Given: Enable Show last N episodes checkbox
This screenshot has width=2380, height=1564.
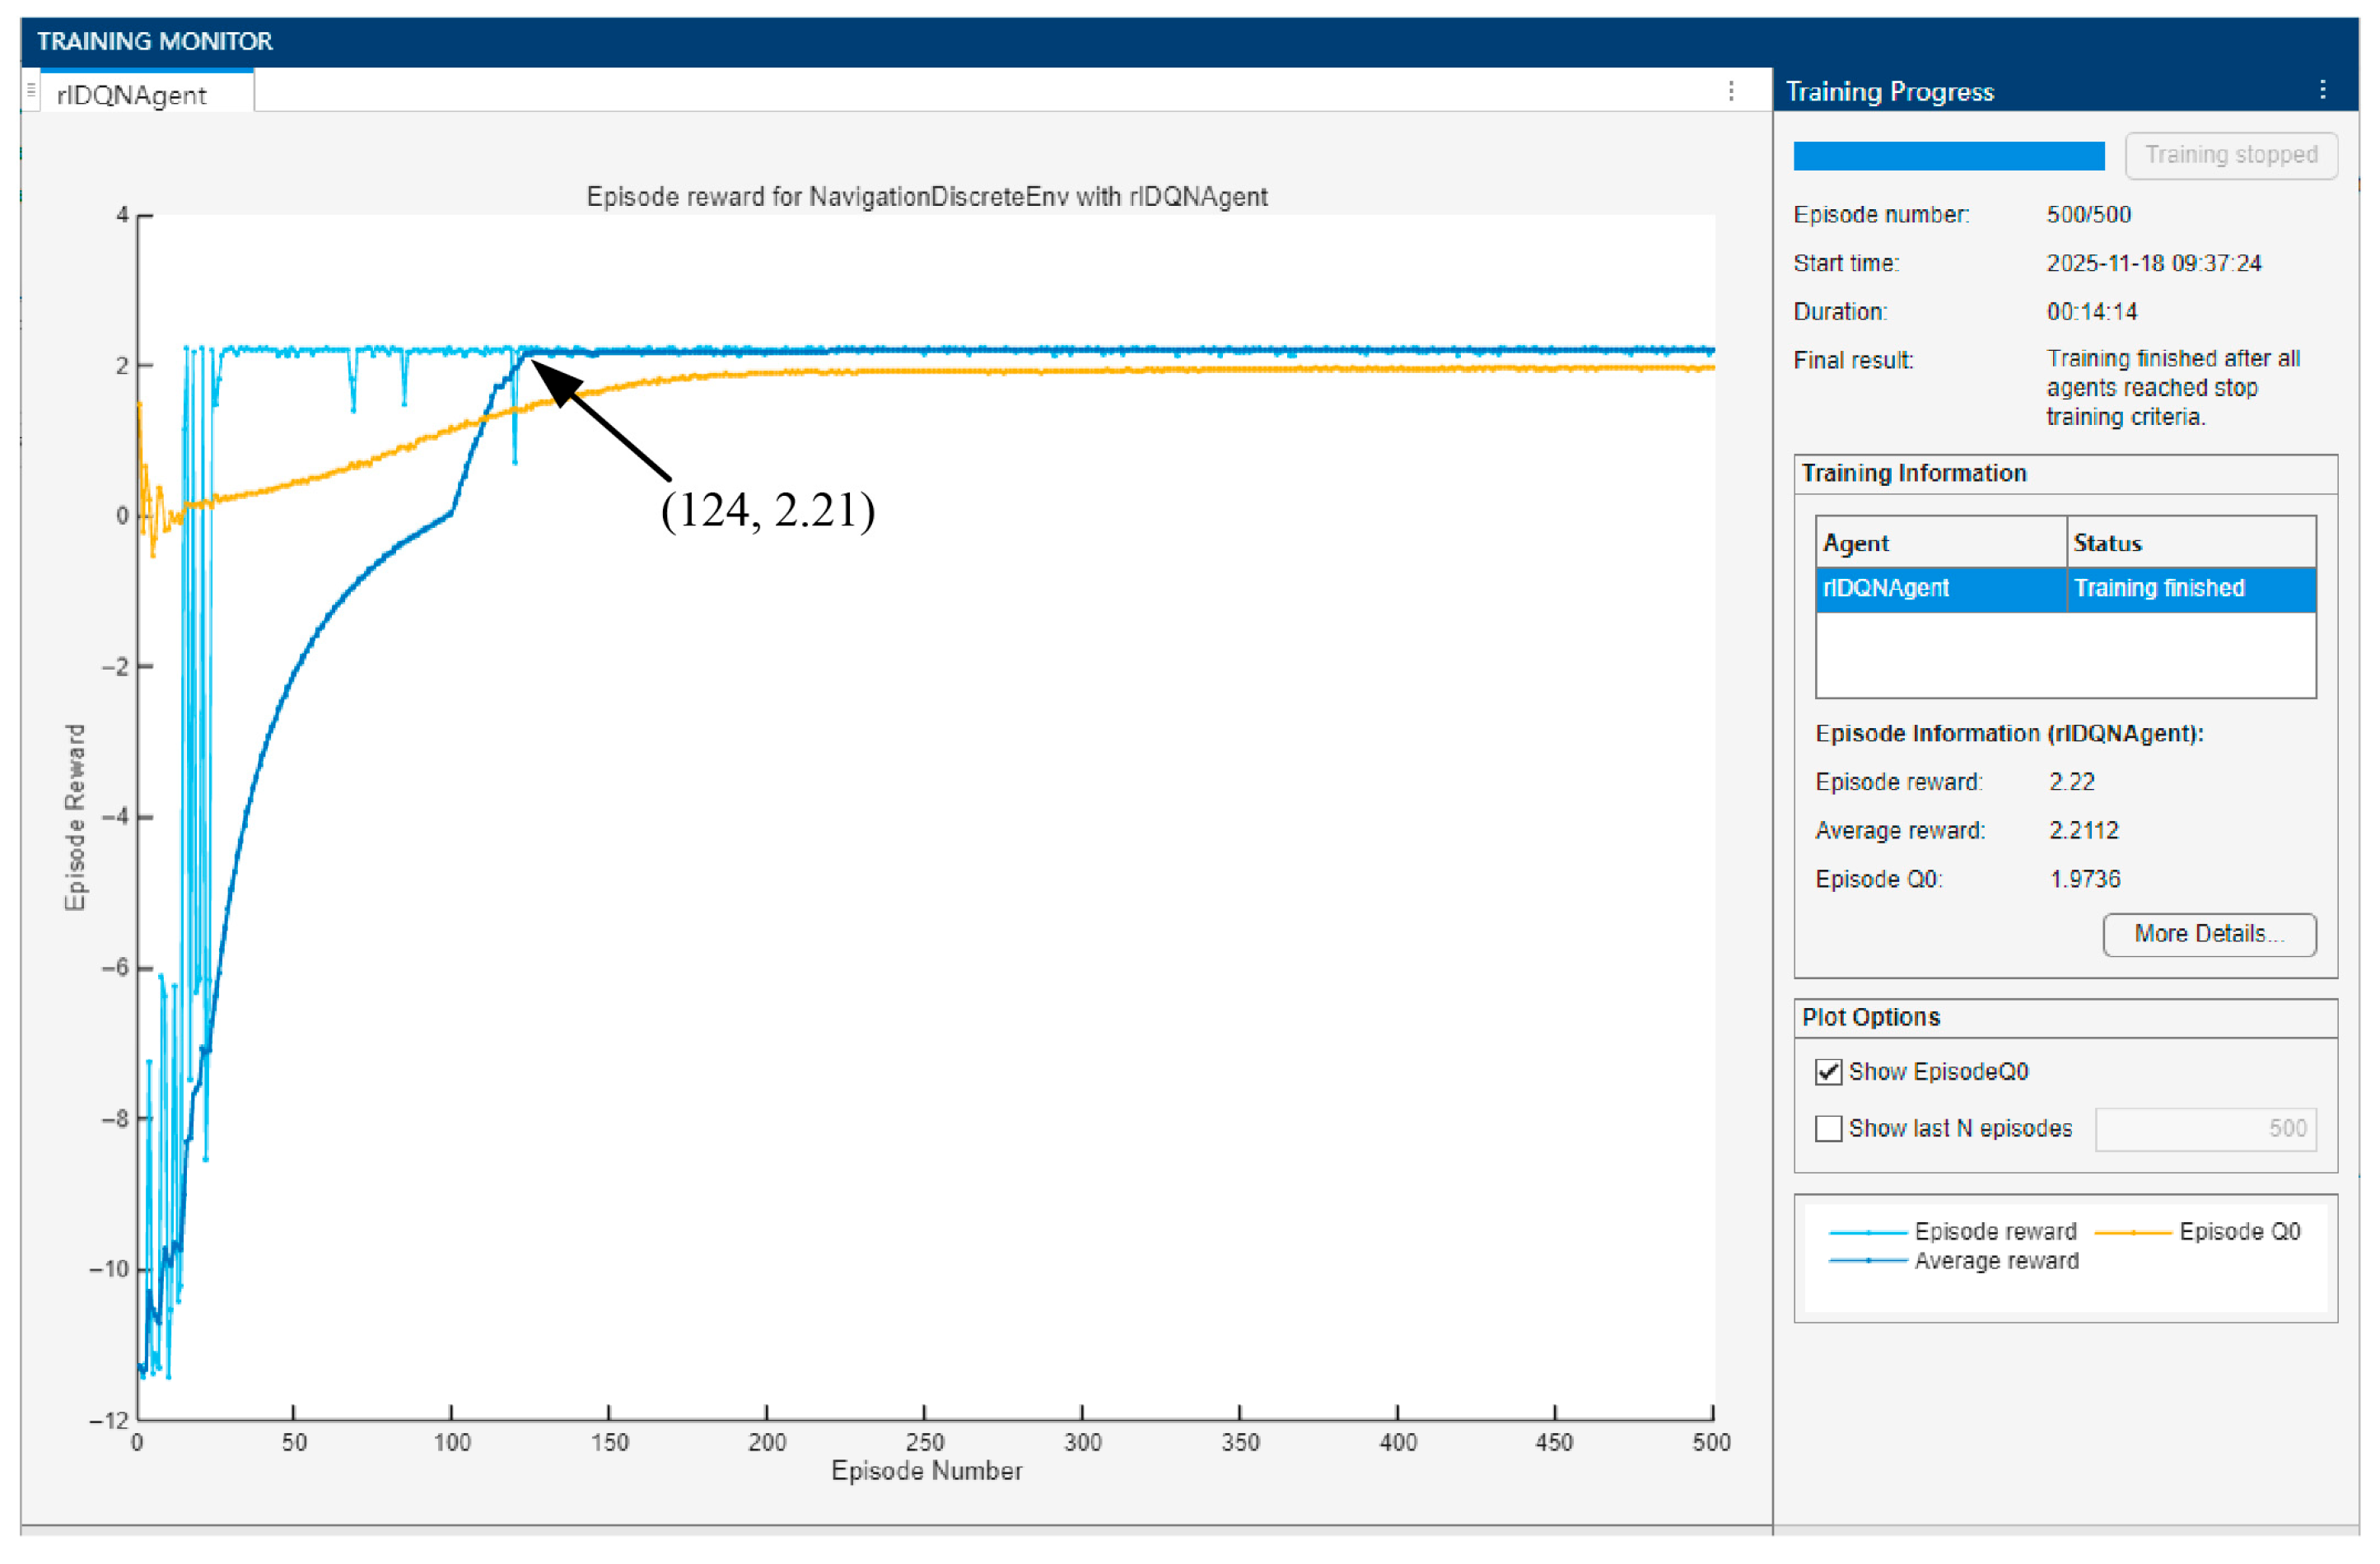Looking at the screenshot, I should coord(1828,1129).
